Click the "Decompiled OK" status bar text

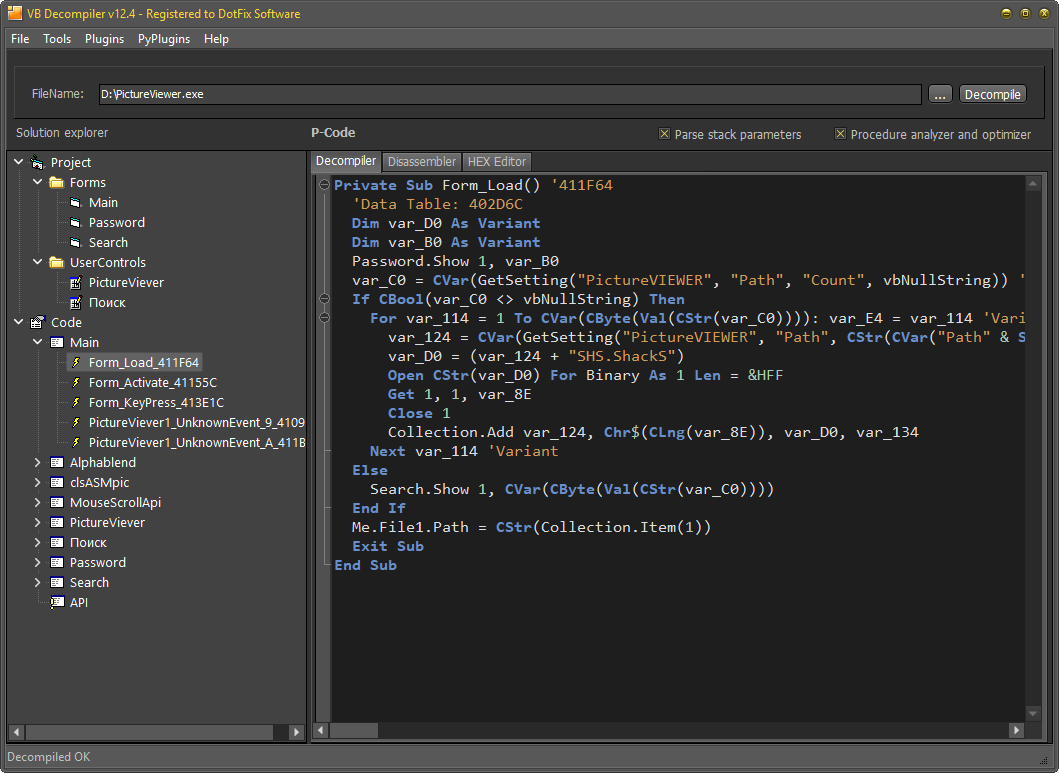tap(49, 757)
